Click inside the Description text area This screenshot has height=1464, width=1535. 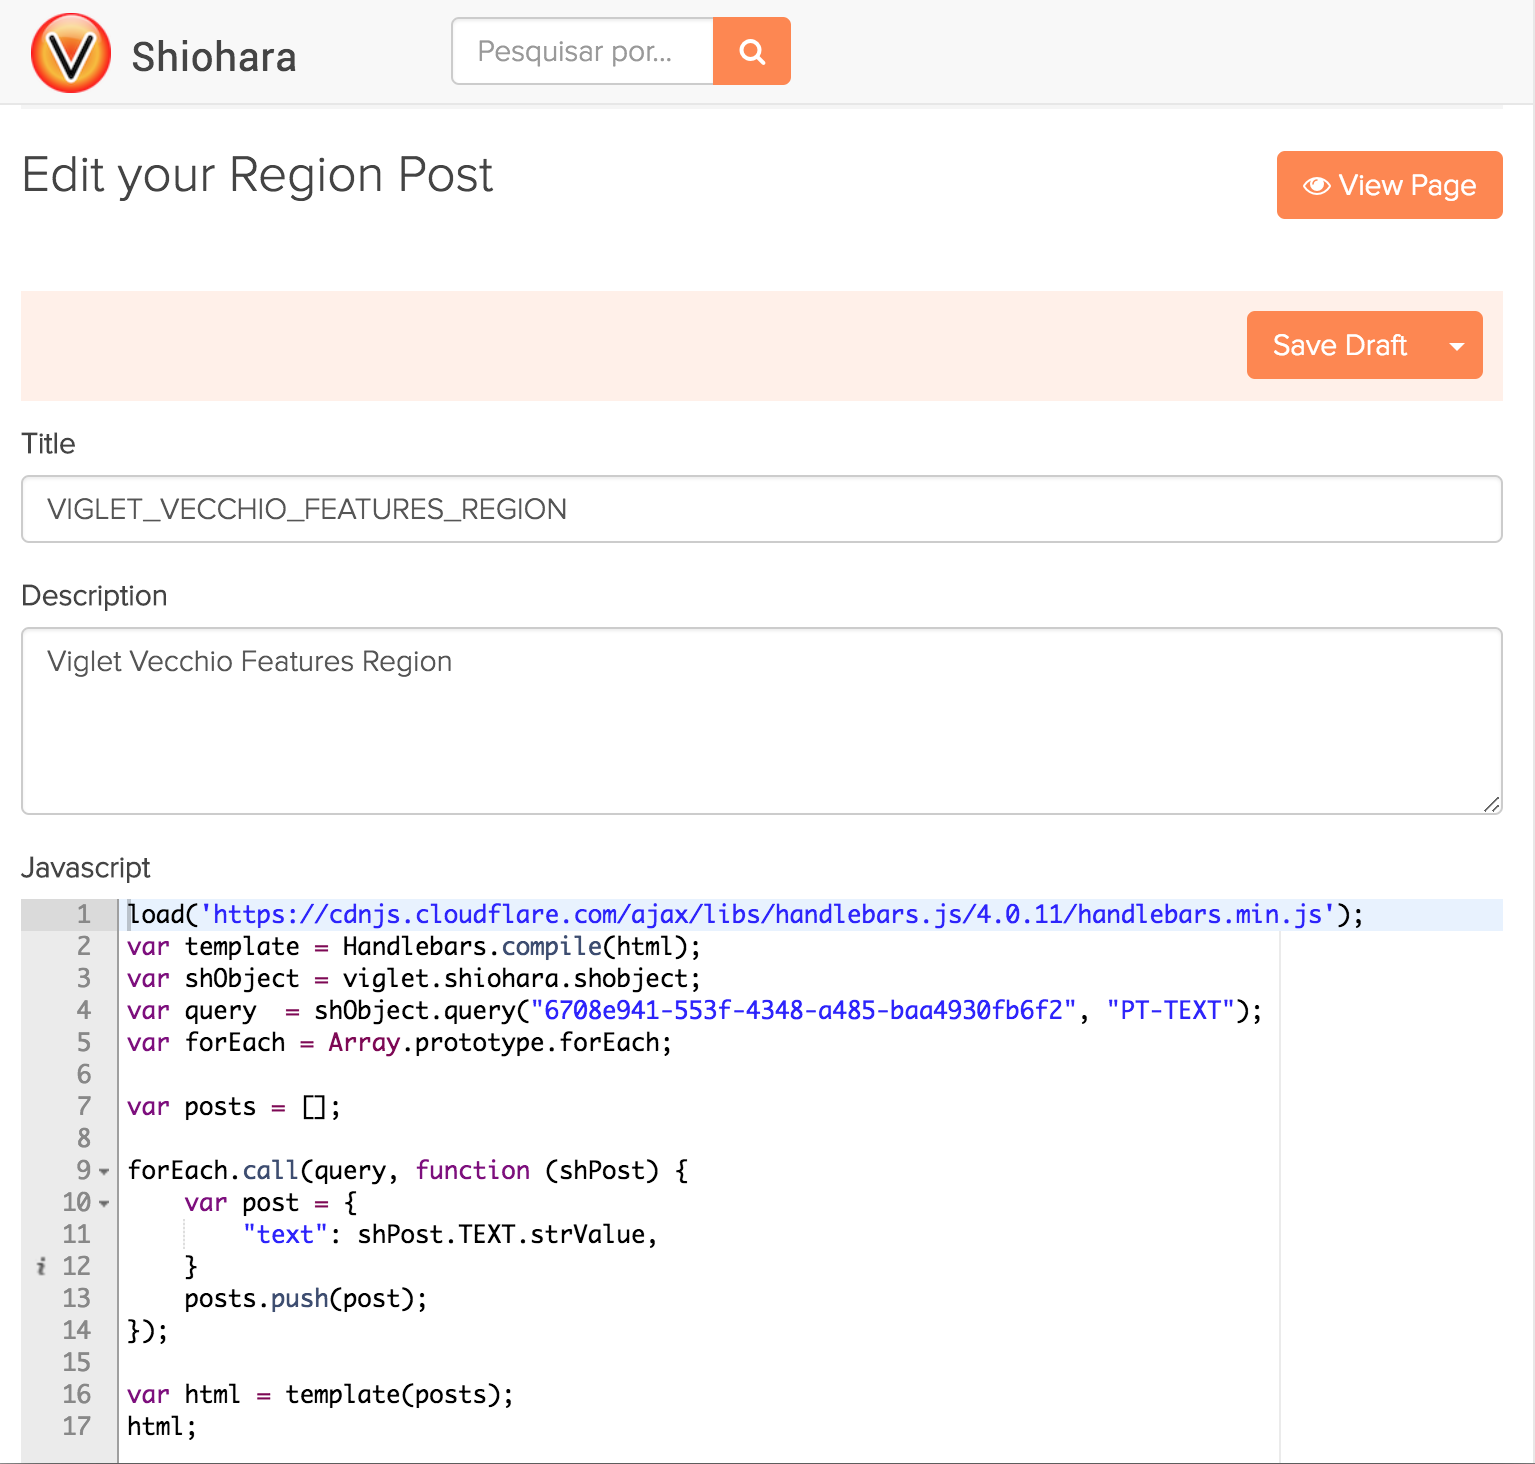761,720
